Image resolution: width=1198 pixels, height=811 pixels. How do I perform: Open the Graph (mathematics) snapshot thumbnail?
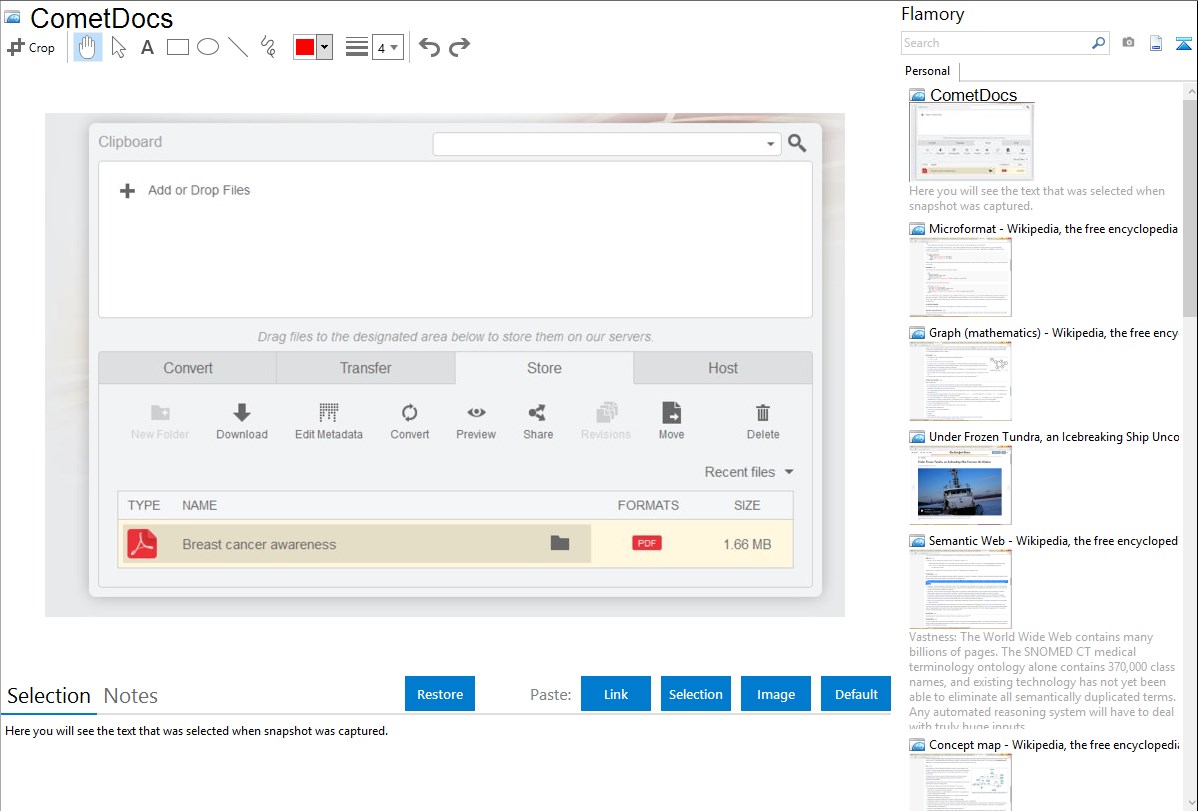(x=960, y=381)
